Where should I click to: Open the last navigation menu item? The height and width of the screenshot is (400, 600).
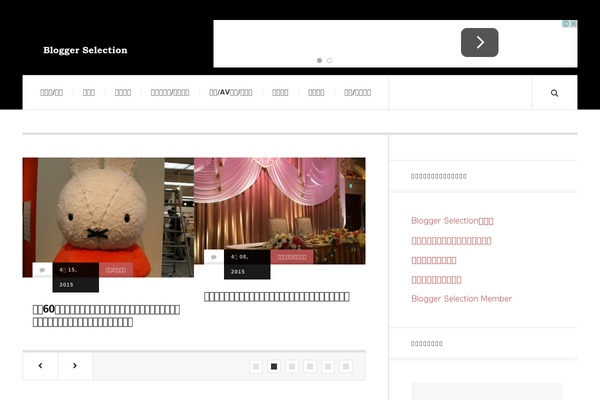[357, 93]
